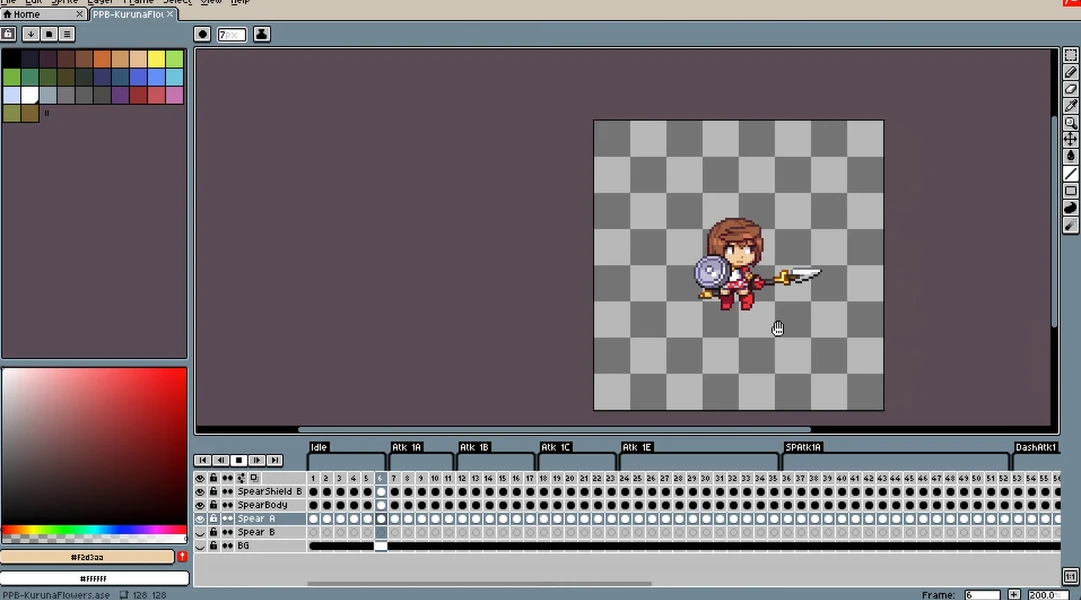
Task: Activate the Eyedropper tool
Action: [x=1070, y=106]
